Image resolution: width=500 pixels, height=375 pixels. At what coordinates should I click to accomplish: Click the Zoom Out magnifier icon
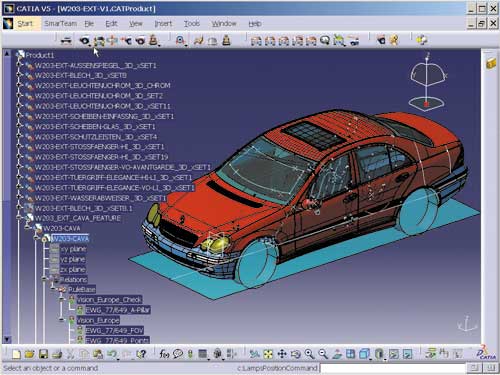[x=323, y=354]
